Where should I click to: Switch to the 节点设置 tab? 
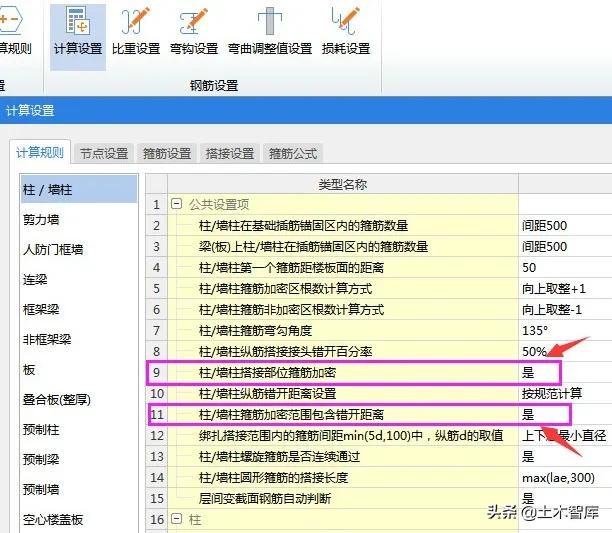tap(104, 153)
